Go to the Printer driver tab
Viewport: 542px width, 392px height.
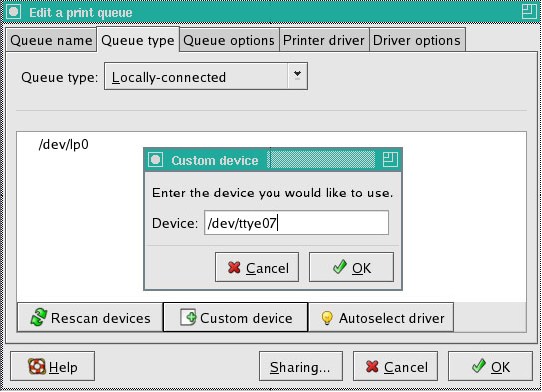tap(324, 40)
